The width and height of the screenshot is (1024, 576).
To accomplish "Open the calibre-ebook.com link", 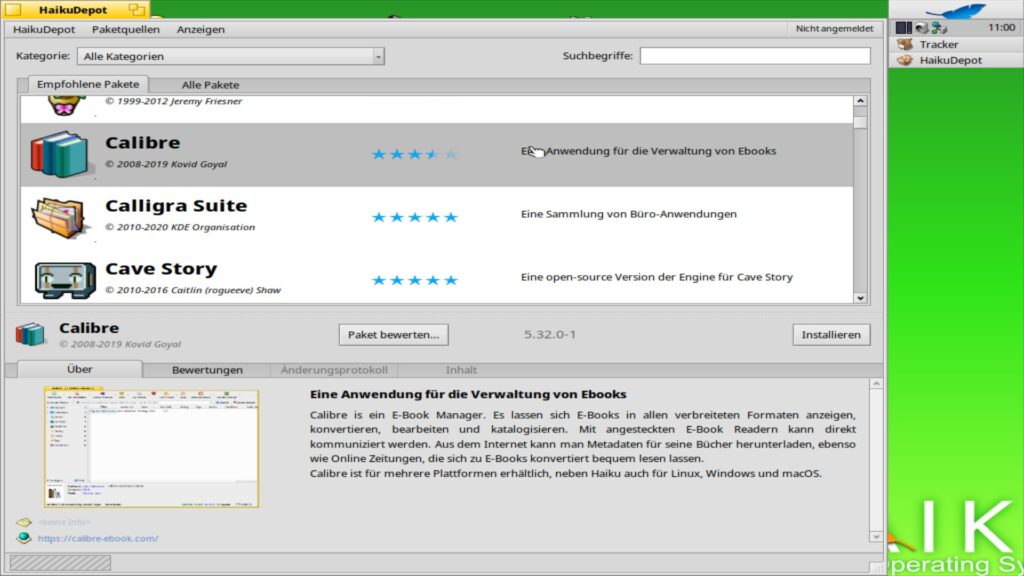I will click(98, 538).
